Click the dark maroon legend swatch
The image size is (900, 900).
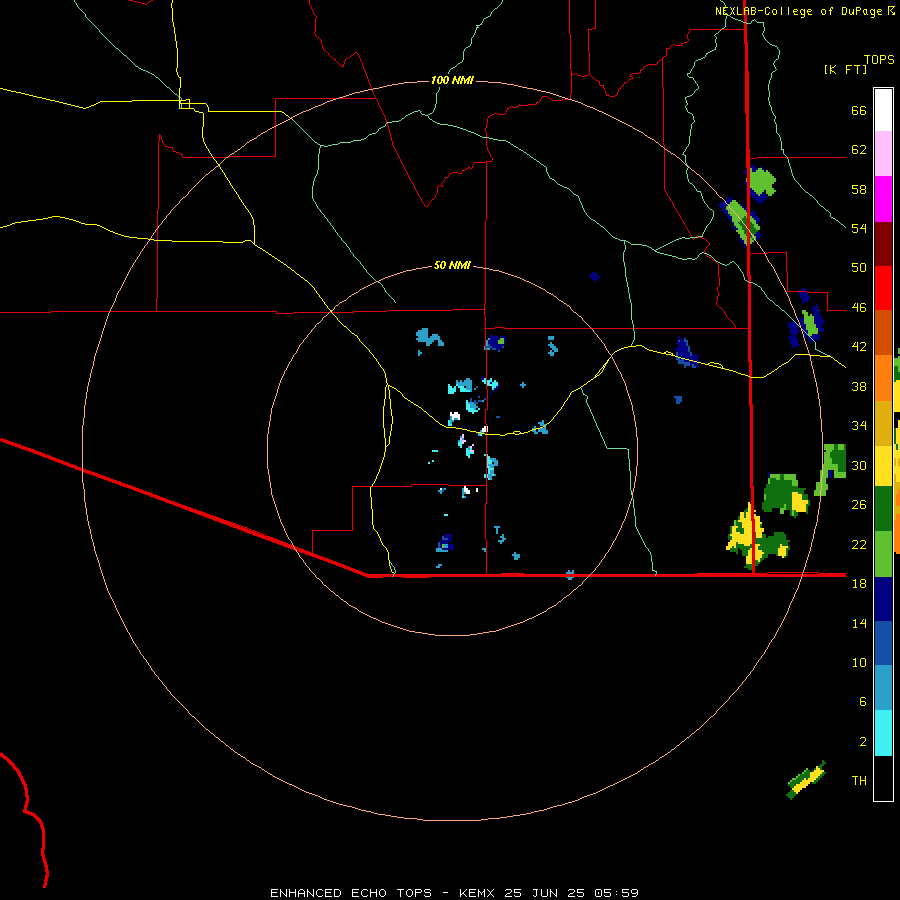(x=883, y=243)
